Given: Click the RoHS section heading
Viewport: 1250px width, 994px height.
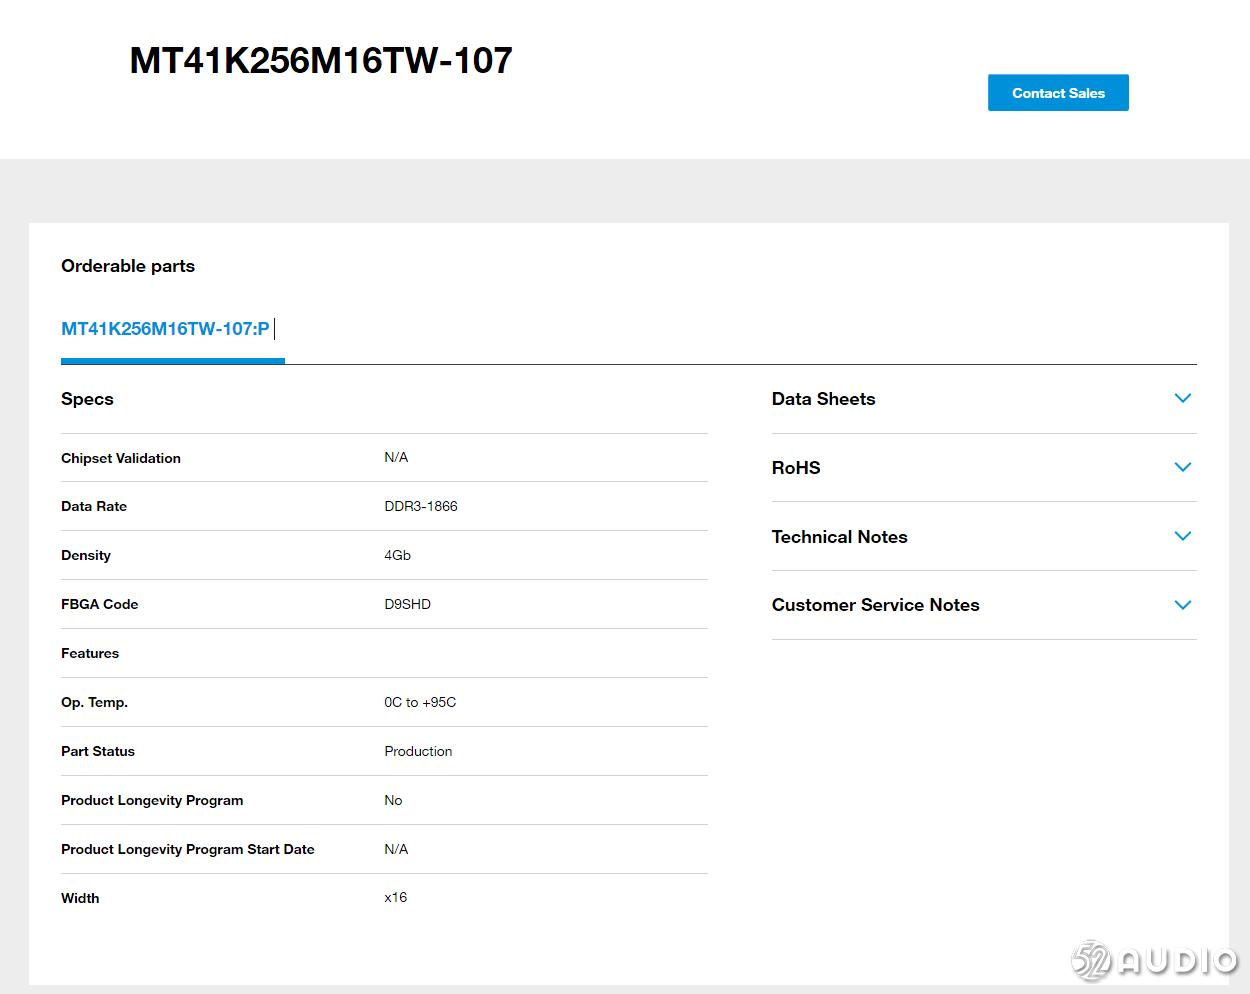Looking at the screenshot, I should click(x=796, y=468).
